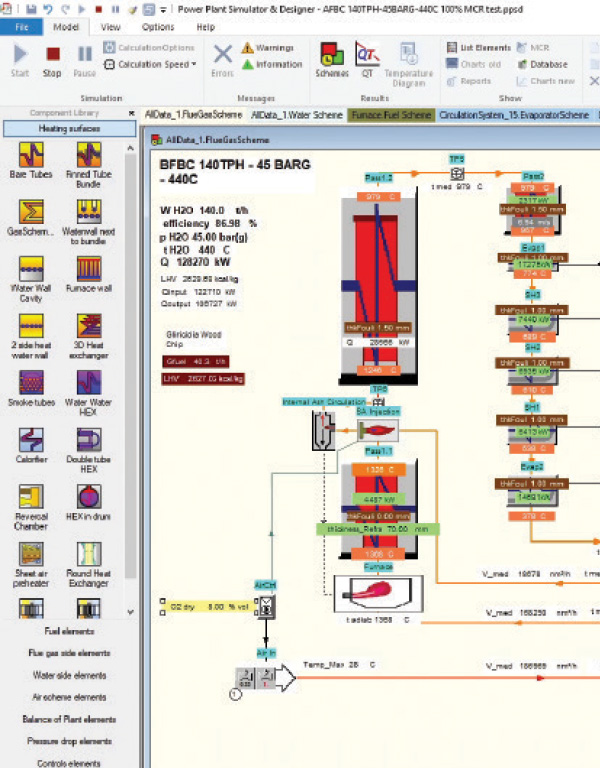Select the Bare Tubes component
The height and width of the screenshot is (770, 600).
pos(32,156)
